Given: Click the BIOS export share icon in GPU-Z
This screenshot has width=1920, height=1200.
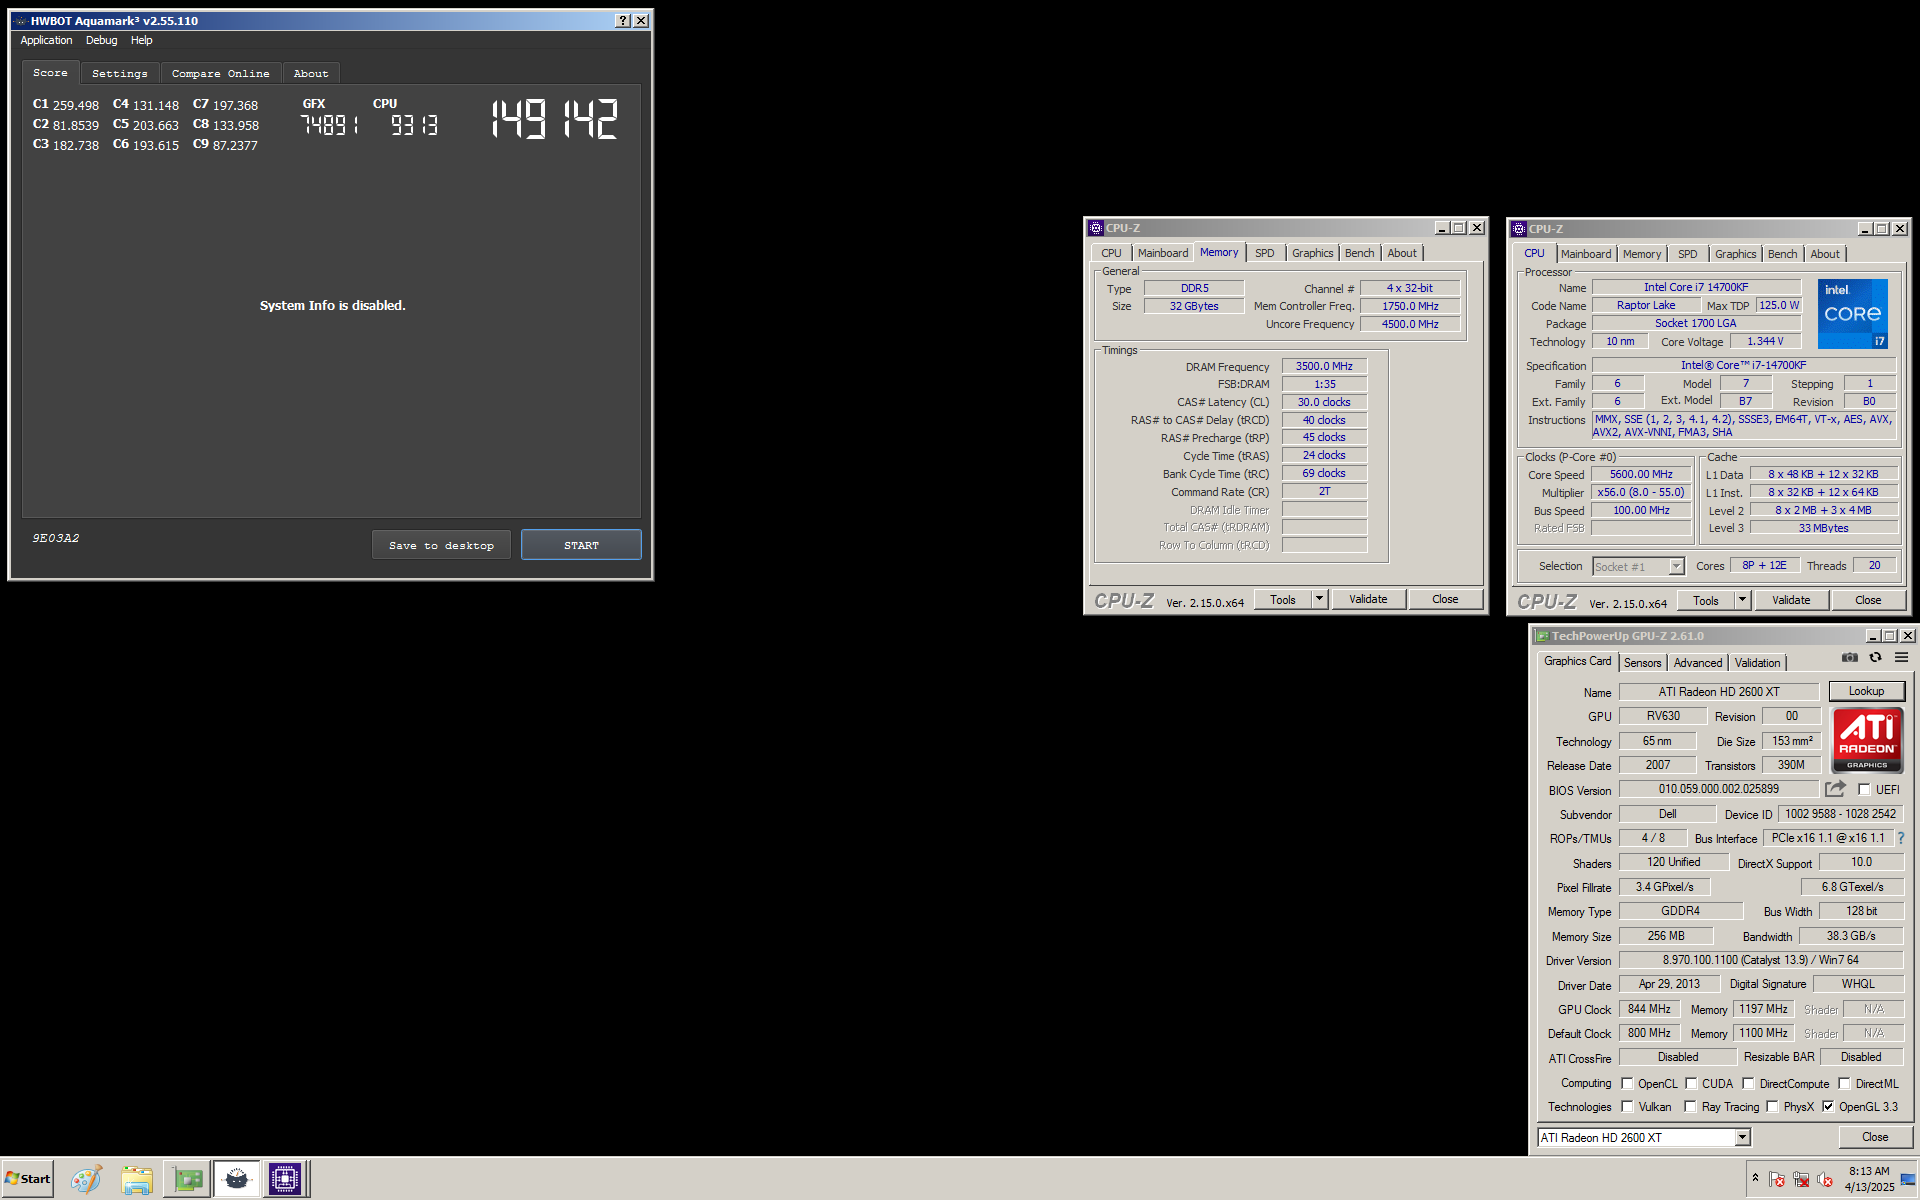Looking at the screenshot, I should point(1835,789).
